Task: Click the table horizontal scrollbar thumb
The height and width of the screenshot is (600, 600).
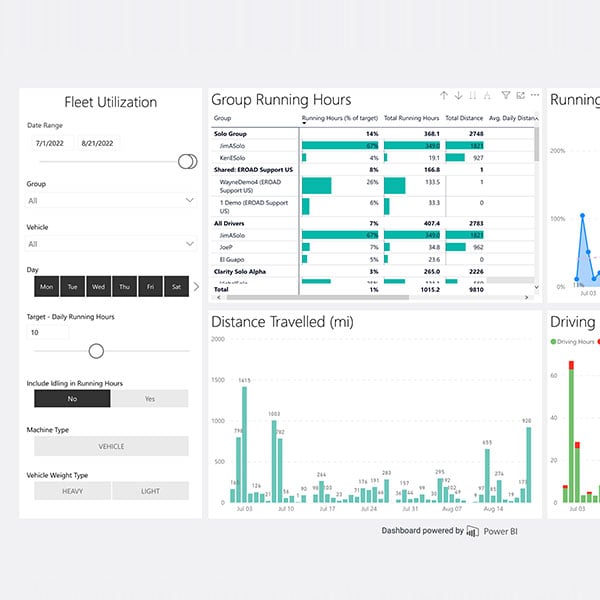Action: point(318,297)
